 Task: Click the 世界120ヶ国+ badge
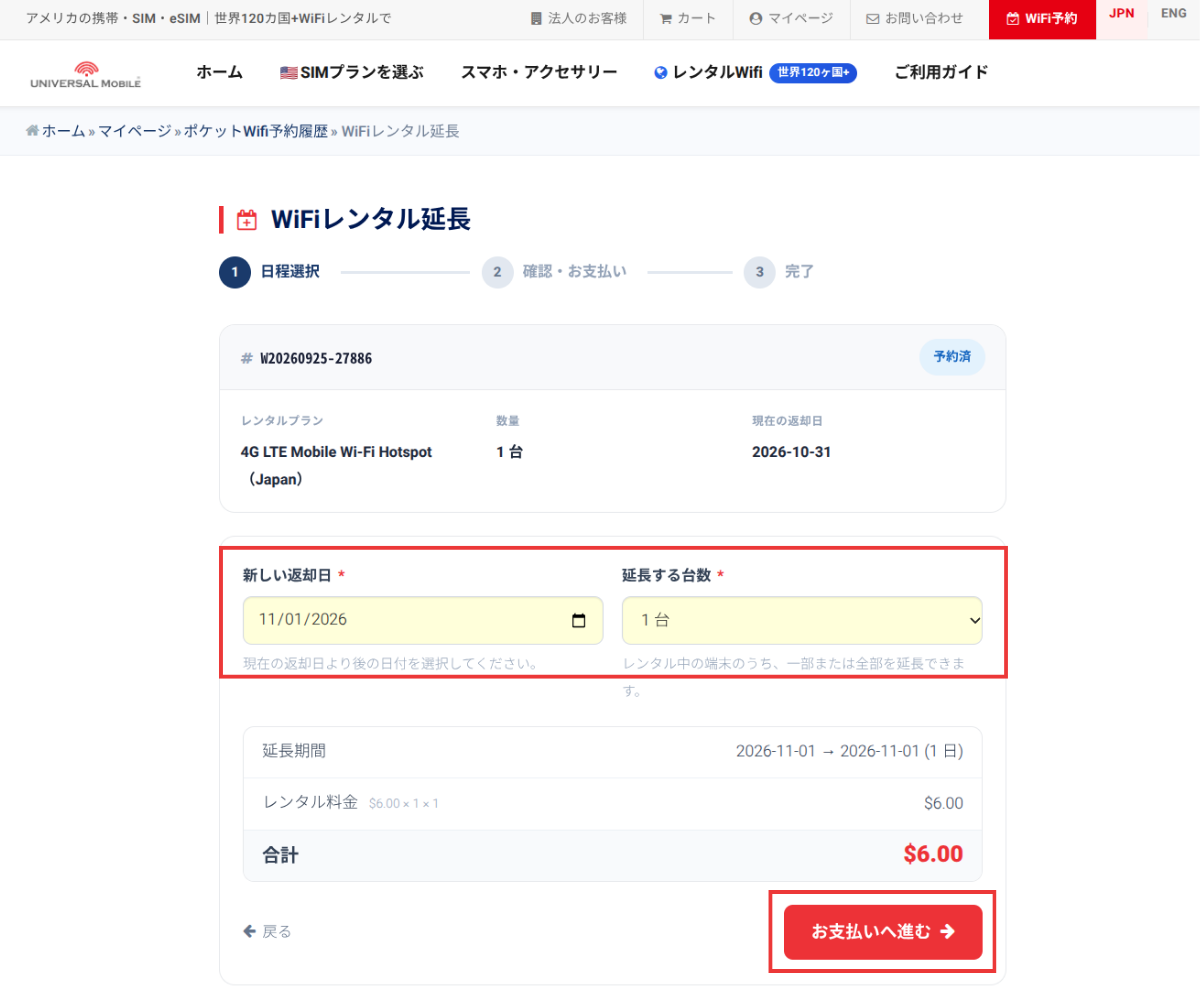(813, 72)
